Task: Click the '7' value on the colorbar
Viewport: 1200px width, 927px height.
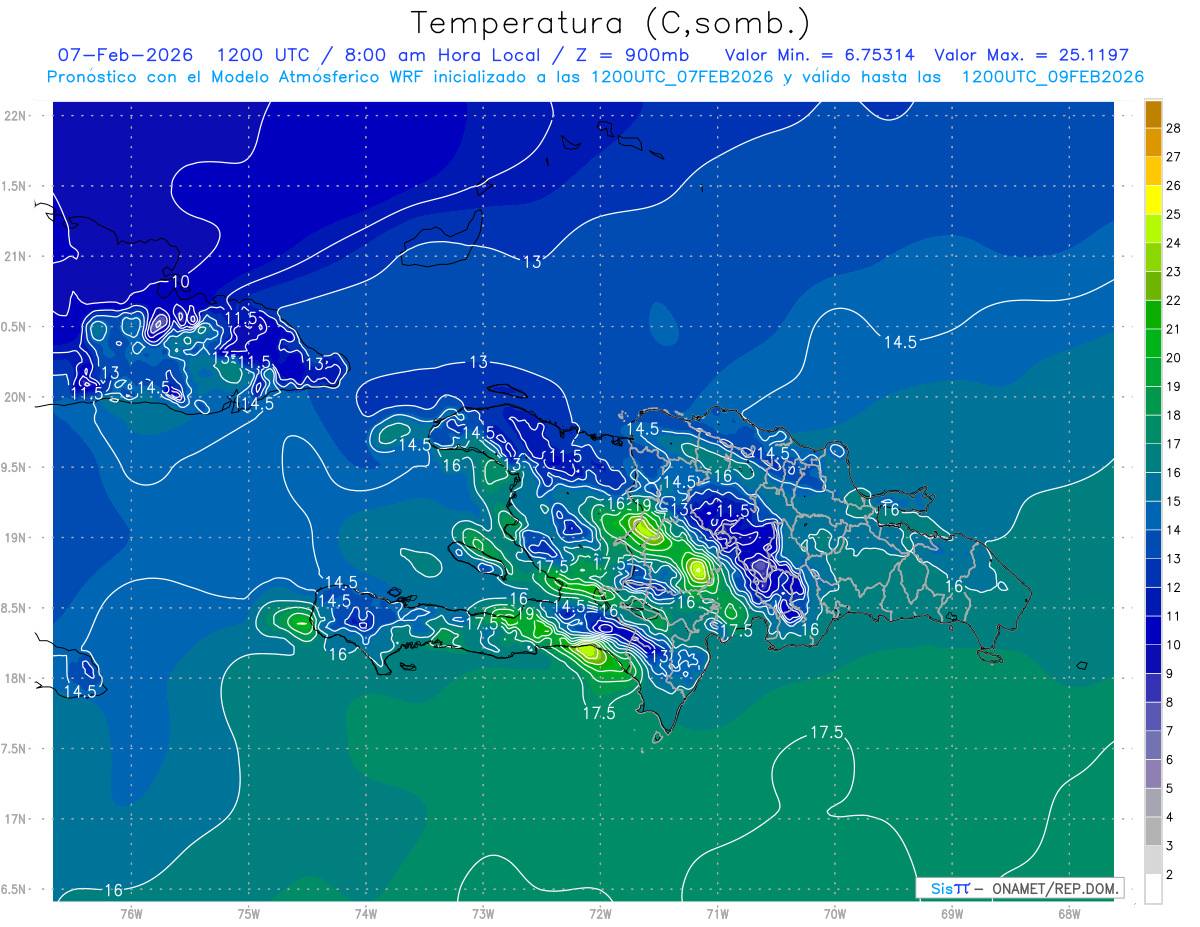Action: pyautogui.click(x=1170, y=731)
